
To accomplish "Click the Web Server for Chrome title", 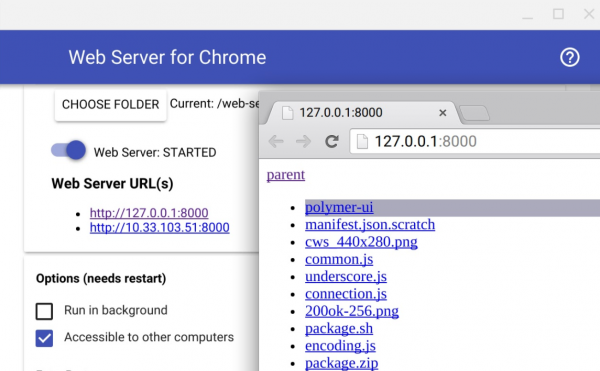I will click(x=167, y=57).
